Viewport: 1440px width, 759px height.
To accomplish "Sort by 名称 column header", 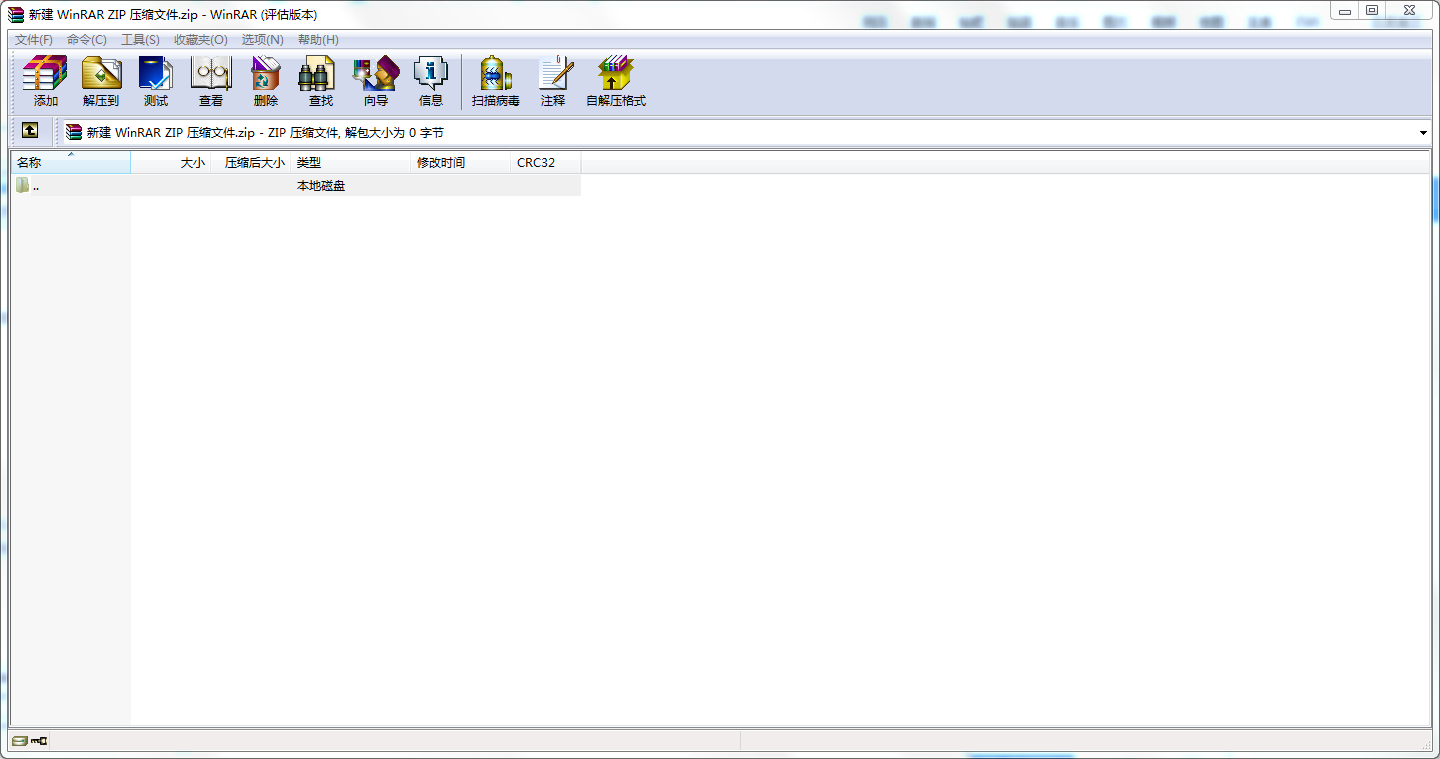I will click(71, 162).
